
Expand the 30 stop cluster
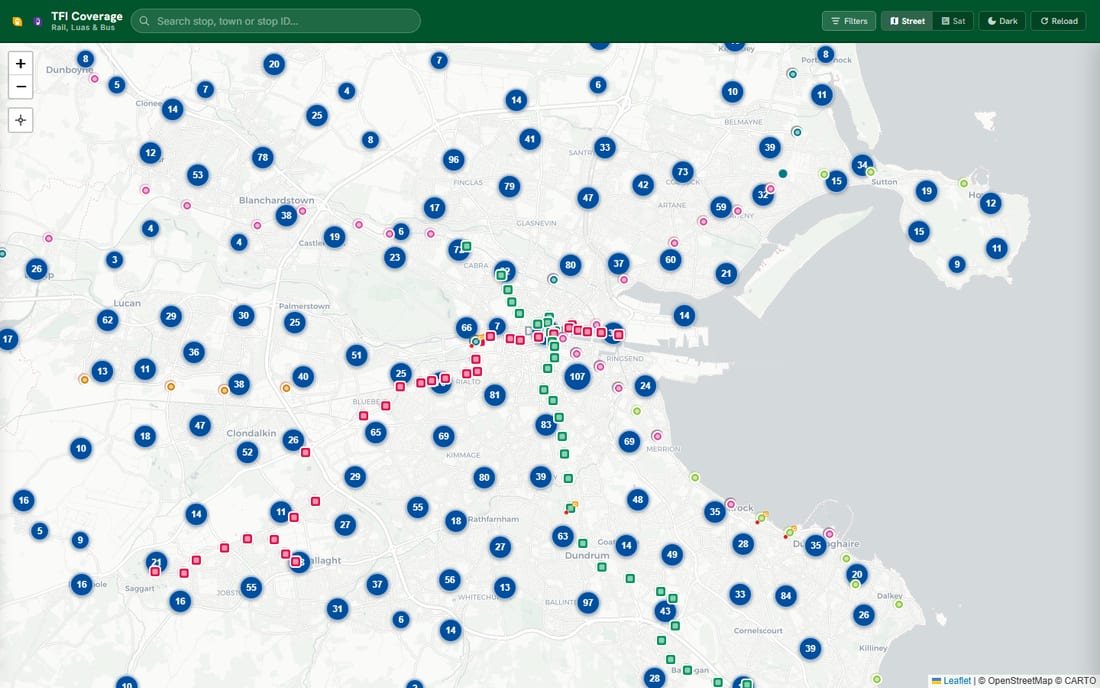[243, 316]
